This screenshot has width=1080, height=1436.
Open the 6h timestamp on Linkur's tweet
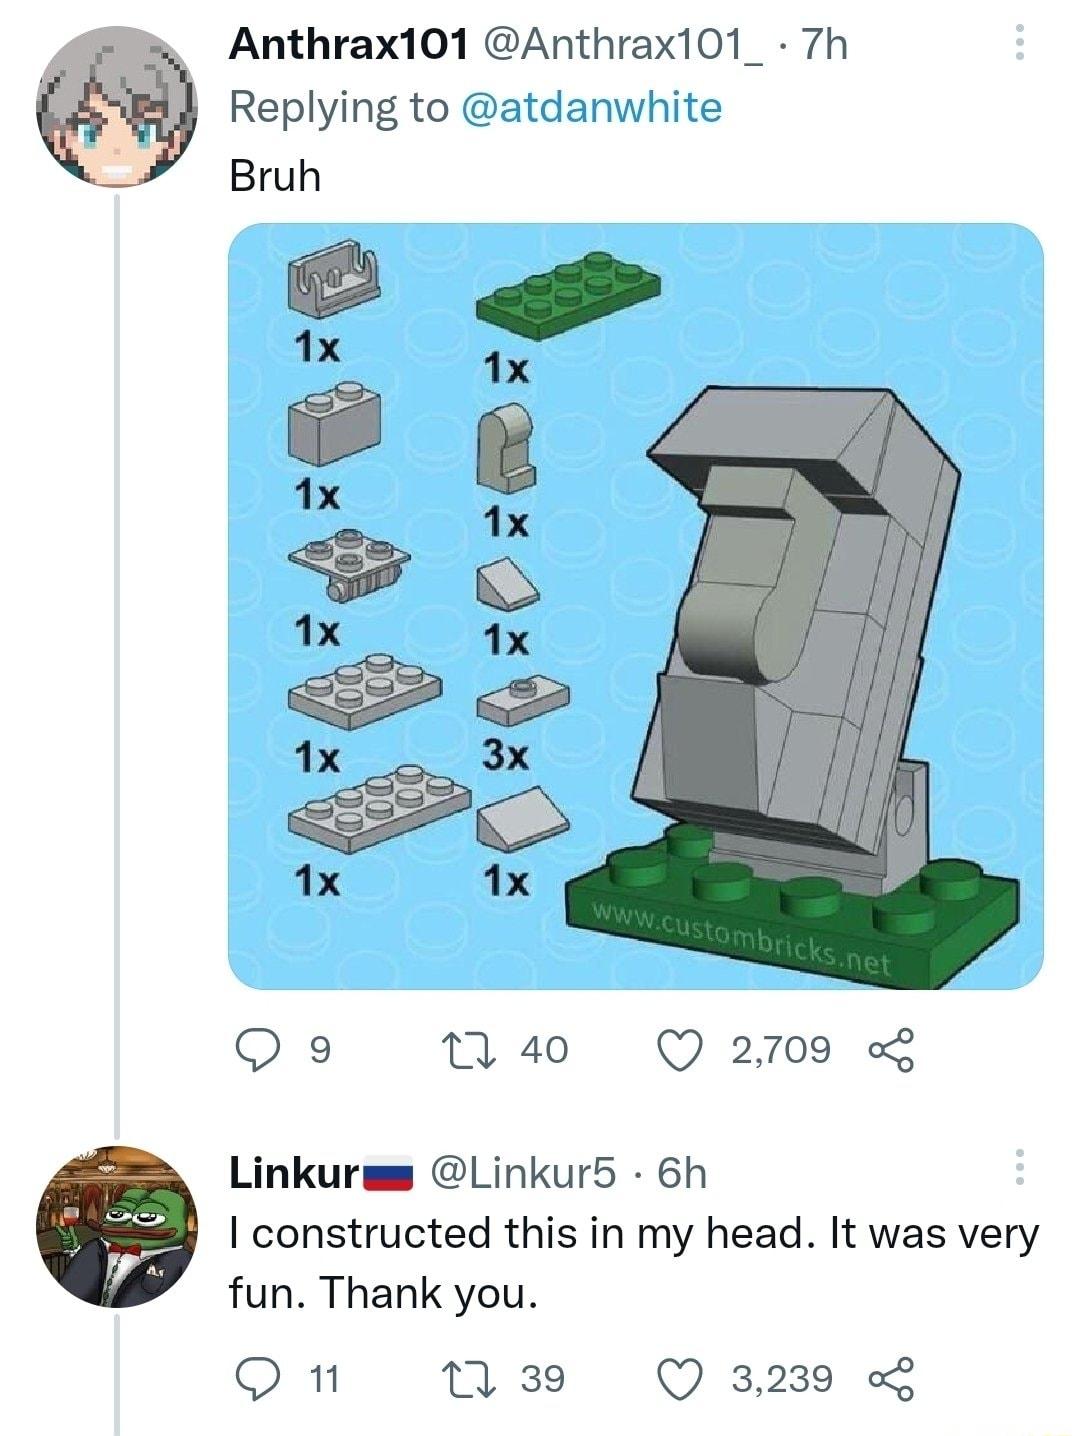point(682,1172)
